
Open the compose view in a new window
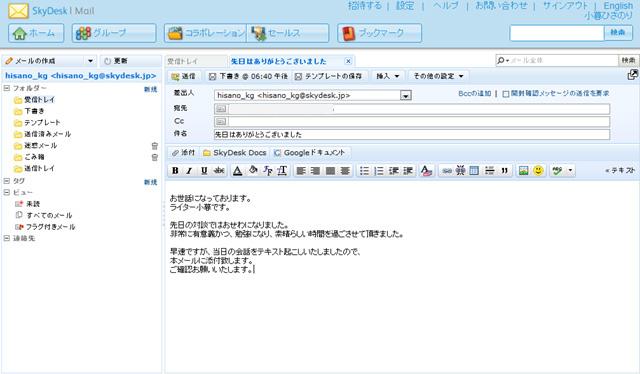coord(632,75)
